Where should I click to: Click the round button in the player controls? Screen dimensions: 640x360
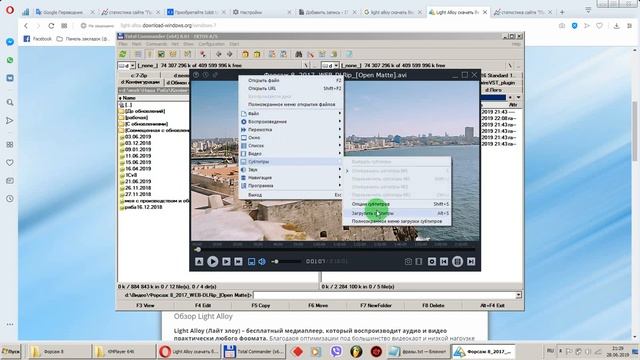pyautogui.click(x=458, y=262)
